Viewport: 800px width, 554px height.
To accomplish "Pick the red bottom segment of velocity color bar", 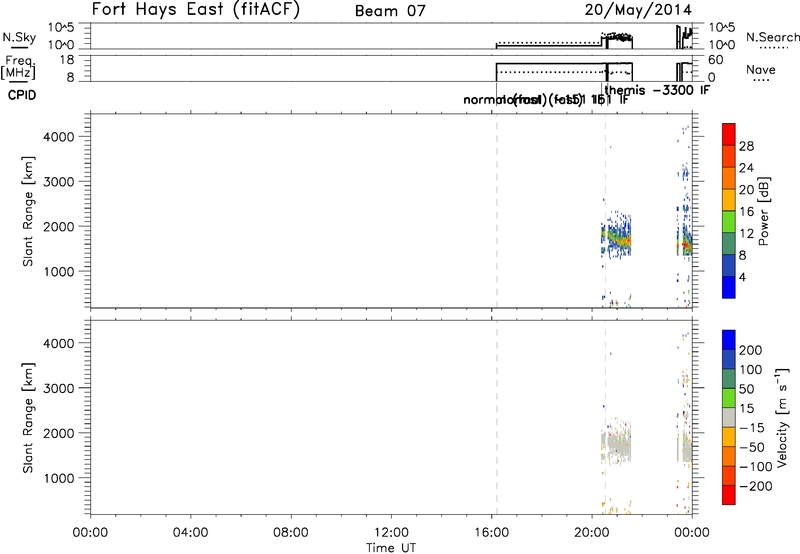I will click(729, 495).
